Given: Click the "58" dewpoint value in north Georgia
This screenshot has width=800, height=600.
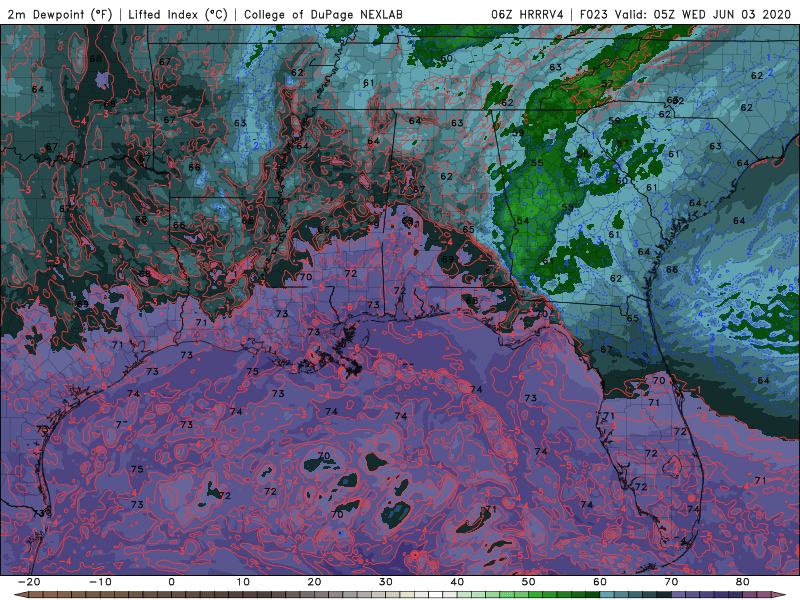Looking at the screenshot, I should tap(583, 154).
